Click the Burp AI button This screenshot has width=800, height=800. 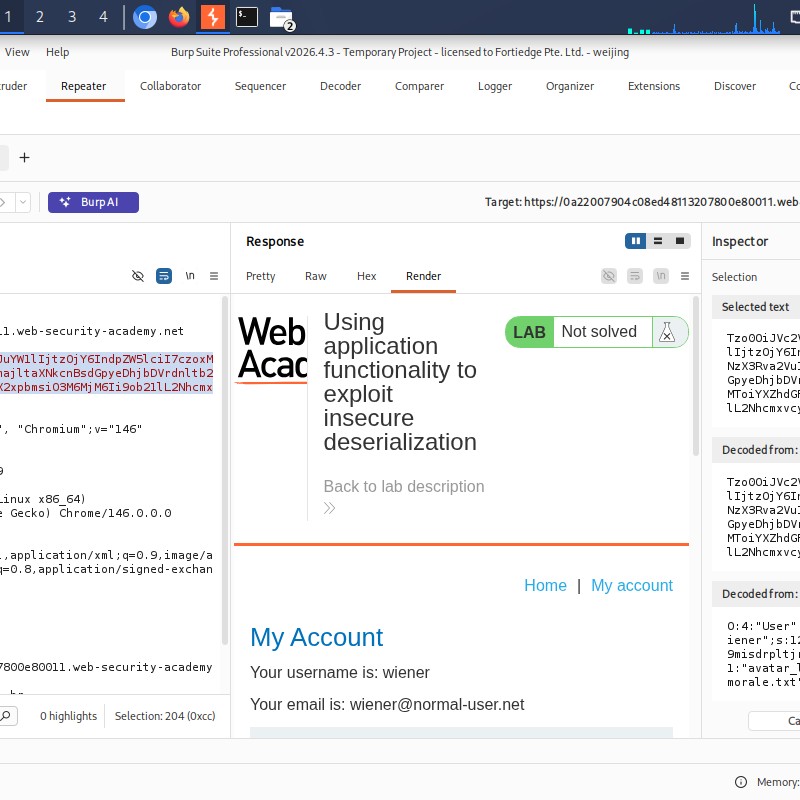coord(93,202)
